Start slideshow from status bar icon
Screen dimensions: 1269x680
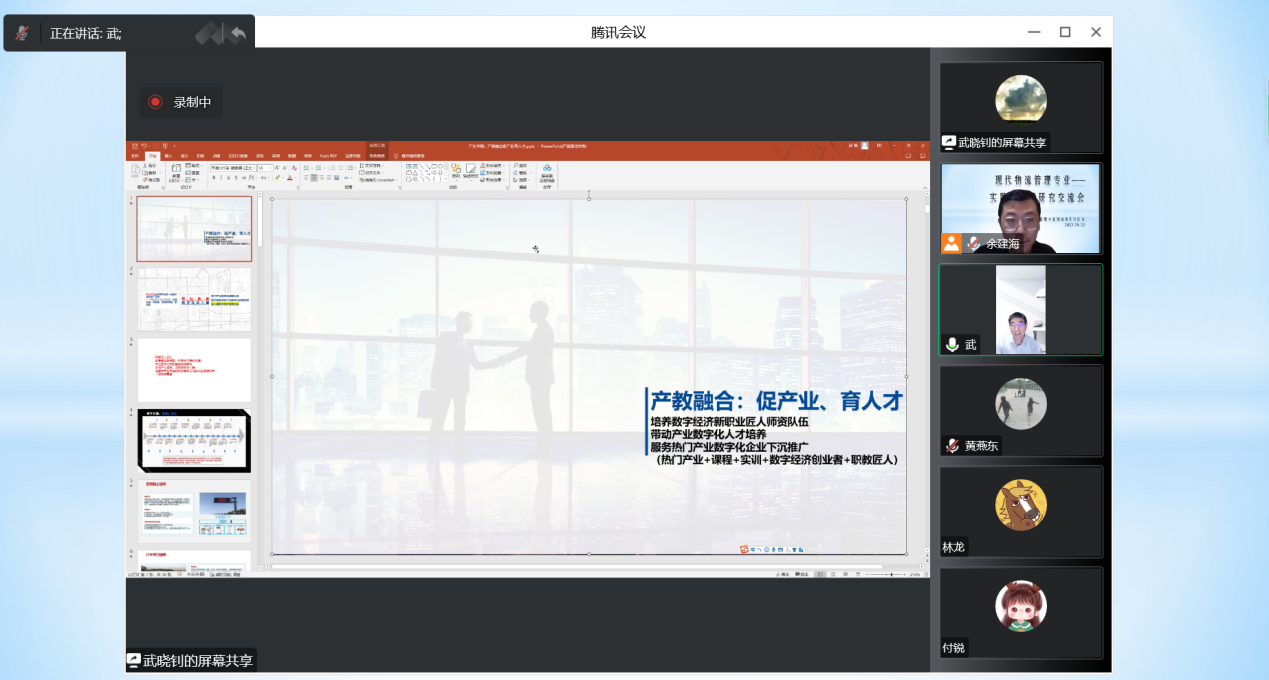(x=858, y=574)
